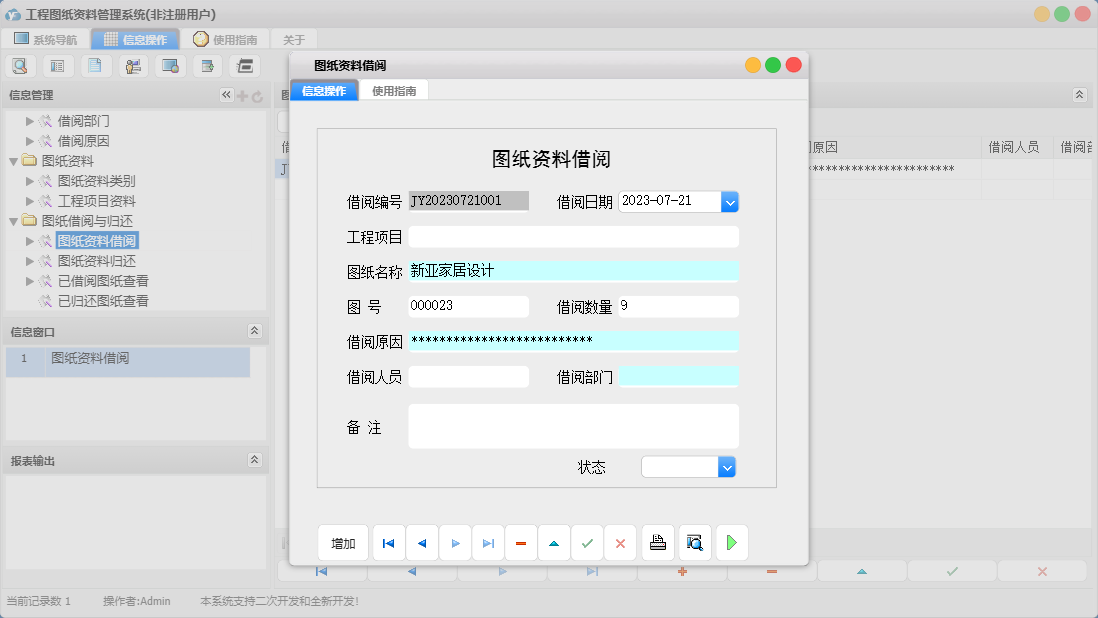This screenshot has width=1098, height=618.
Task: Select the search preview tool in the toolbar
Action: click(x=21, y=65)
